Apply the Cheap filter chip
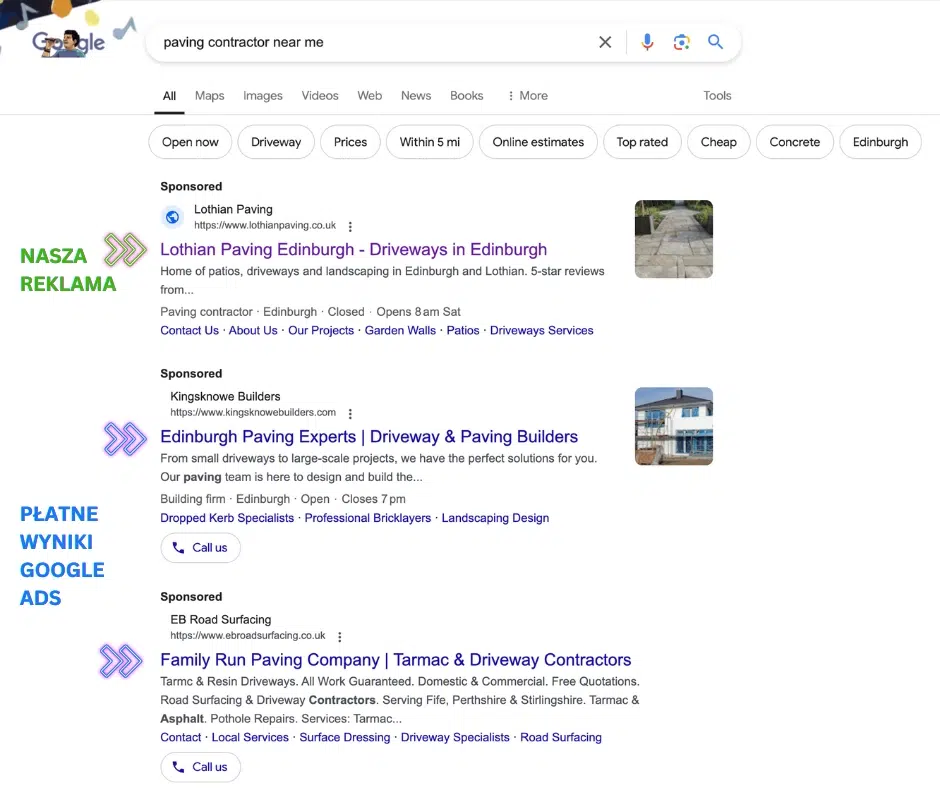940x788 pixels. pos(718,142)
